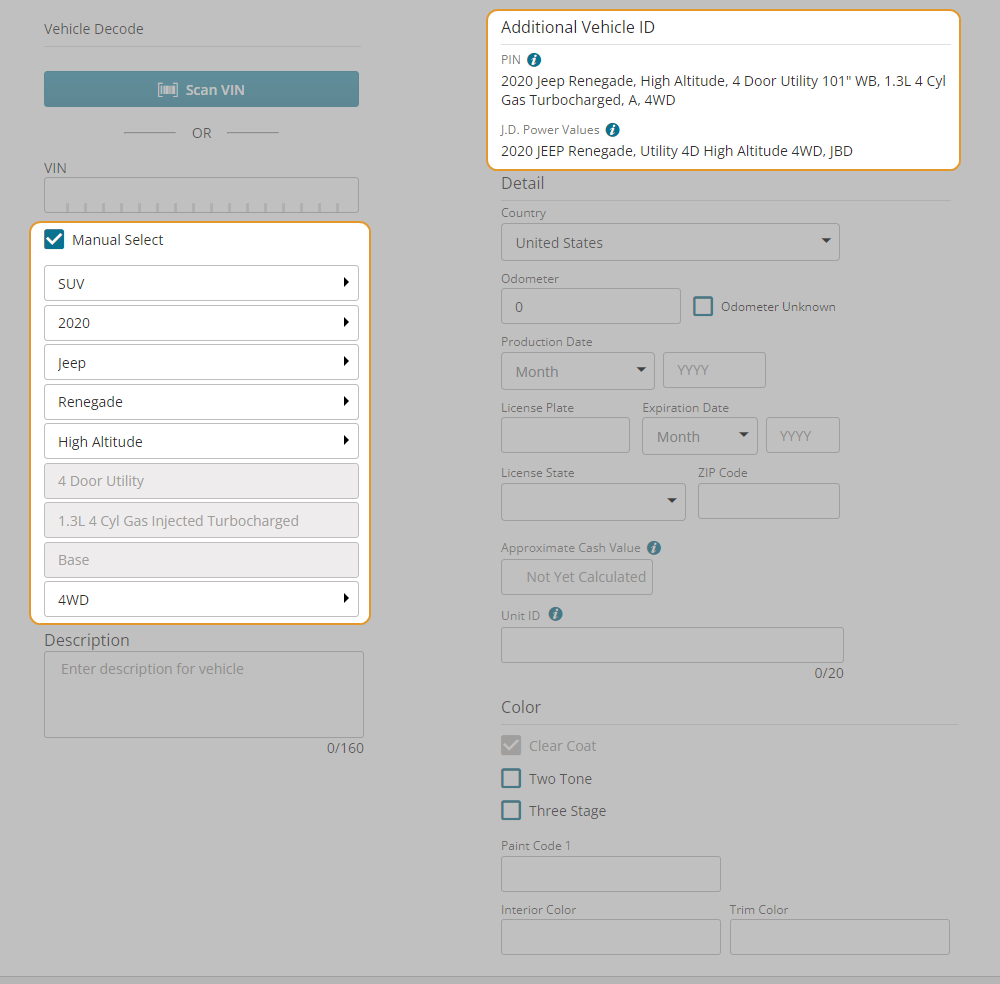
Task: Uncheck the Manual Select checkbox
Action: pyautogui.click(x=54, y=240)
